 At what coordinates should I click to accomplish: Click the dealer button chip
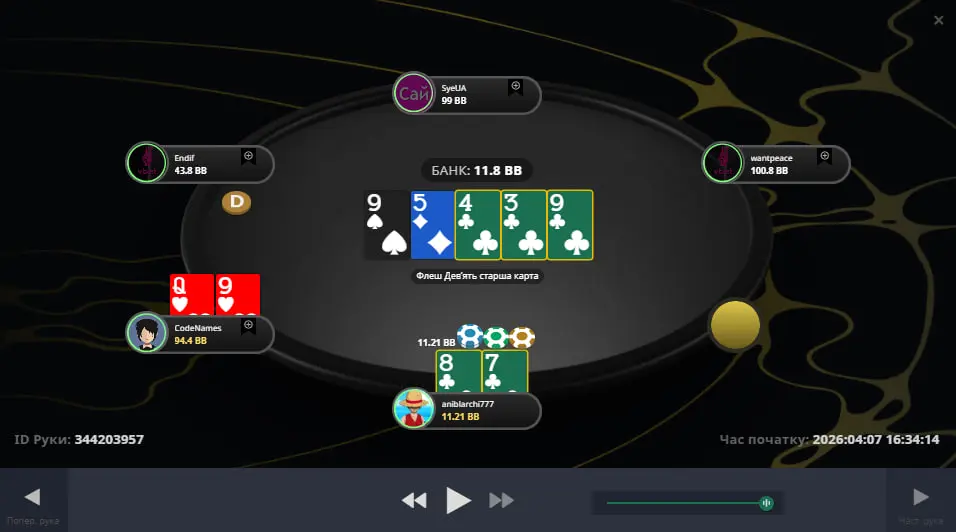[237, 202]
